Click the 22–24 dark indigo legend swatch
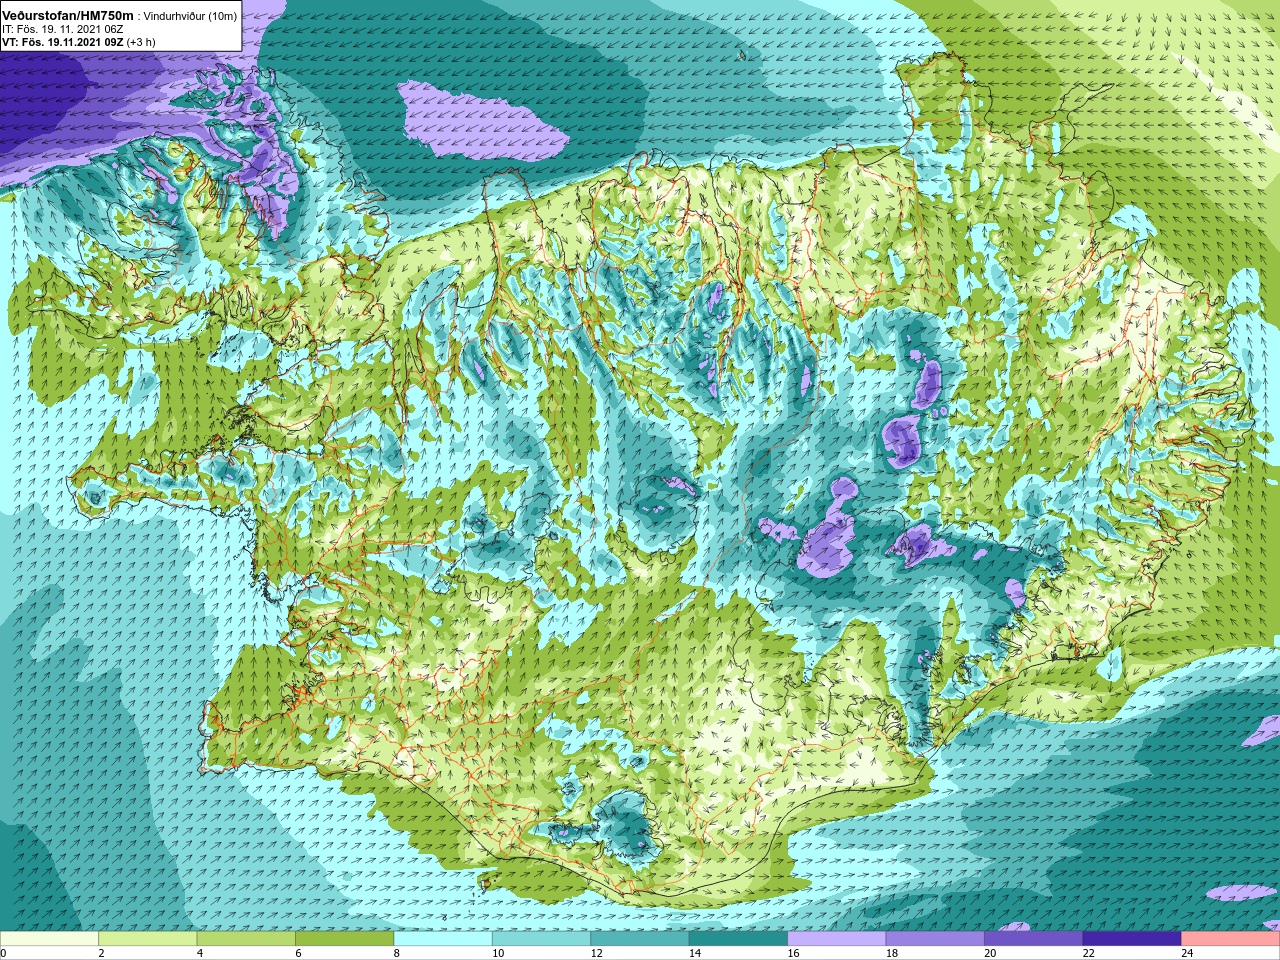 [1132, 939]
